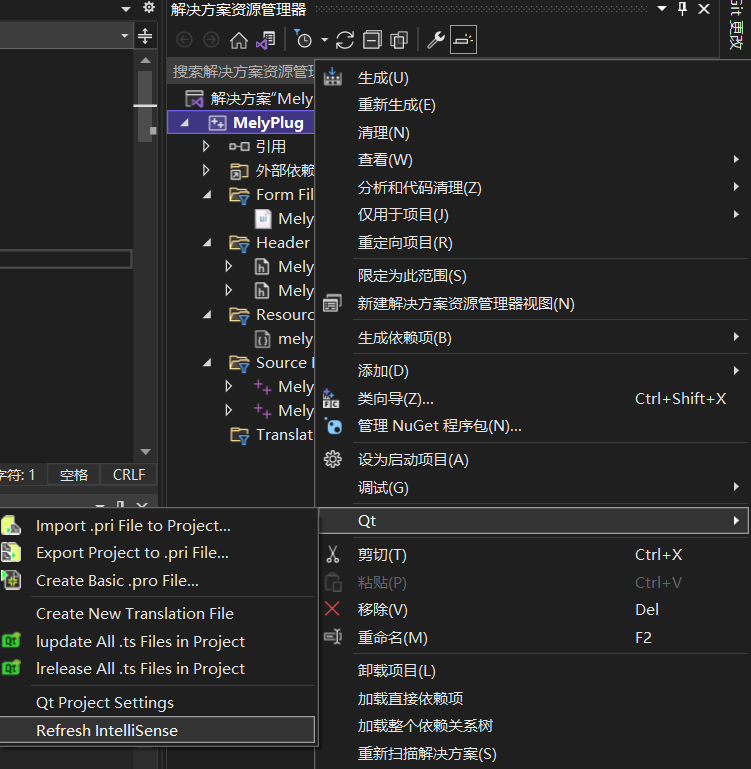Viewport: 751px width, 769px height.
Task: Expand the 引用 references node
Action: (206, 146)
